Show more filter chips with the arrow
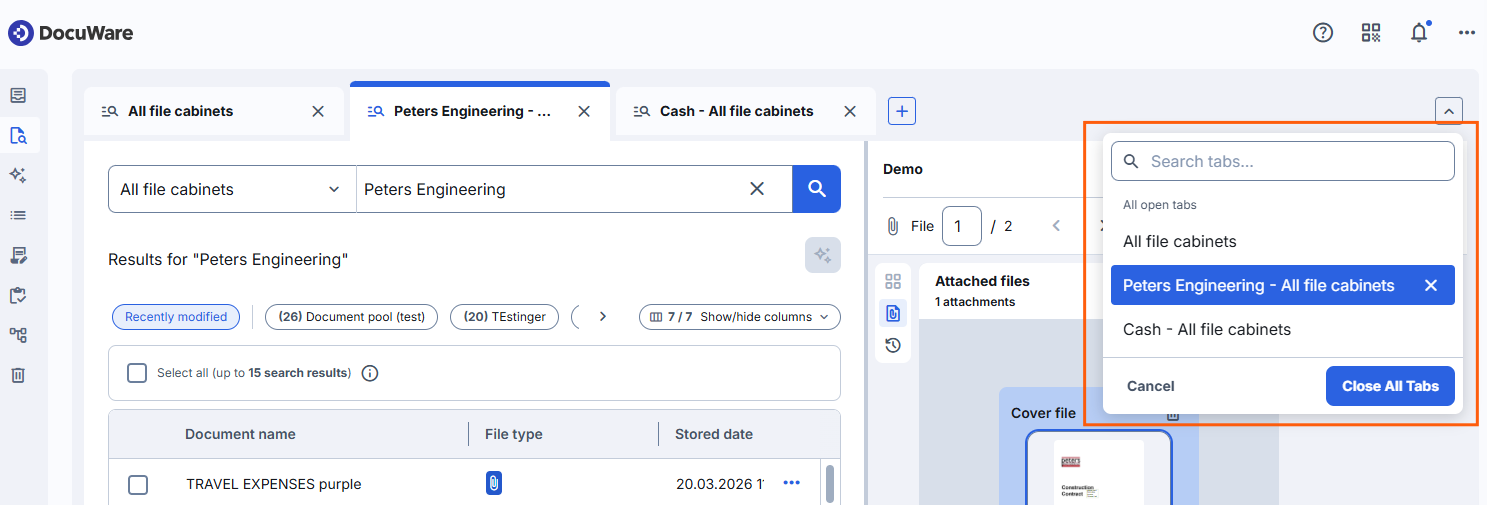The width and height of the screenshot is (1487, 505). (x=602, y=317)
